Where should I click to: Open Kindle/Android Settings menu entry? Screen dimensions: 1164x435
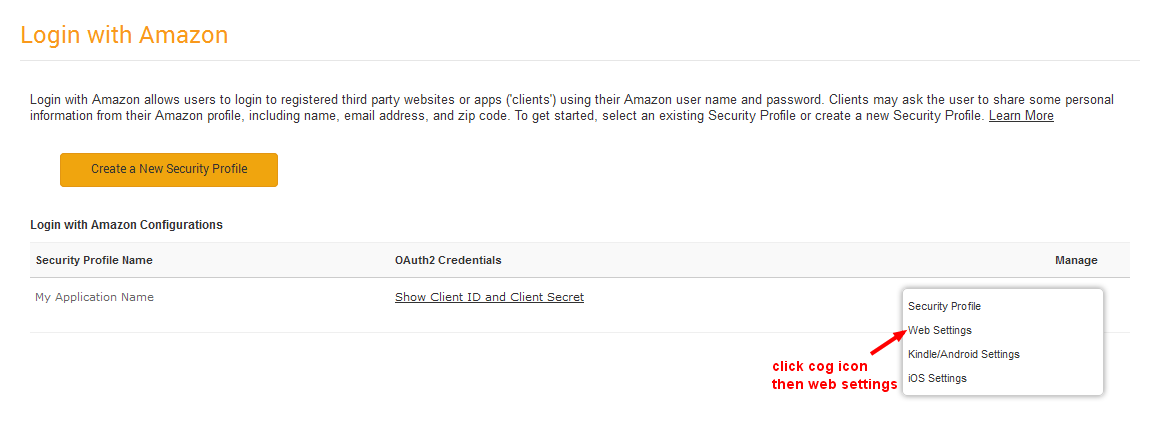coord(963,354)
